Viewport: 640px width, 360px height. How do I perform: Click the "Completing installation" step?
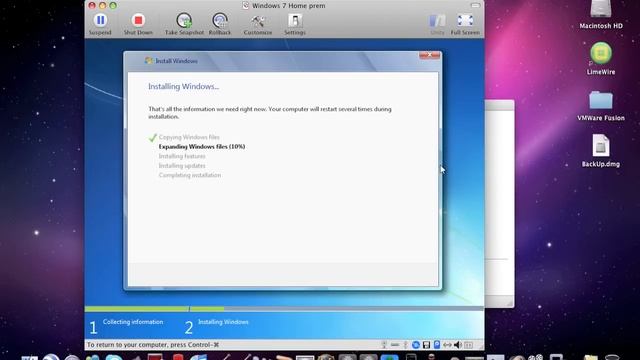(x=190, y=175)
